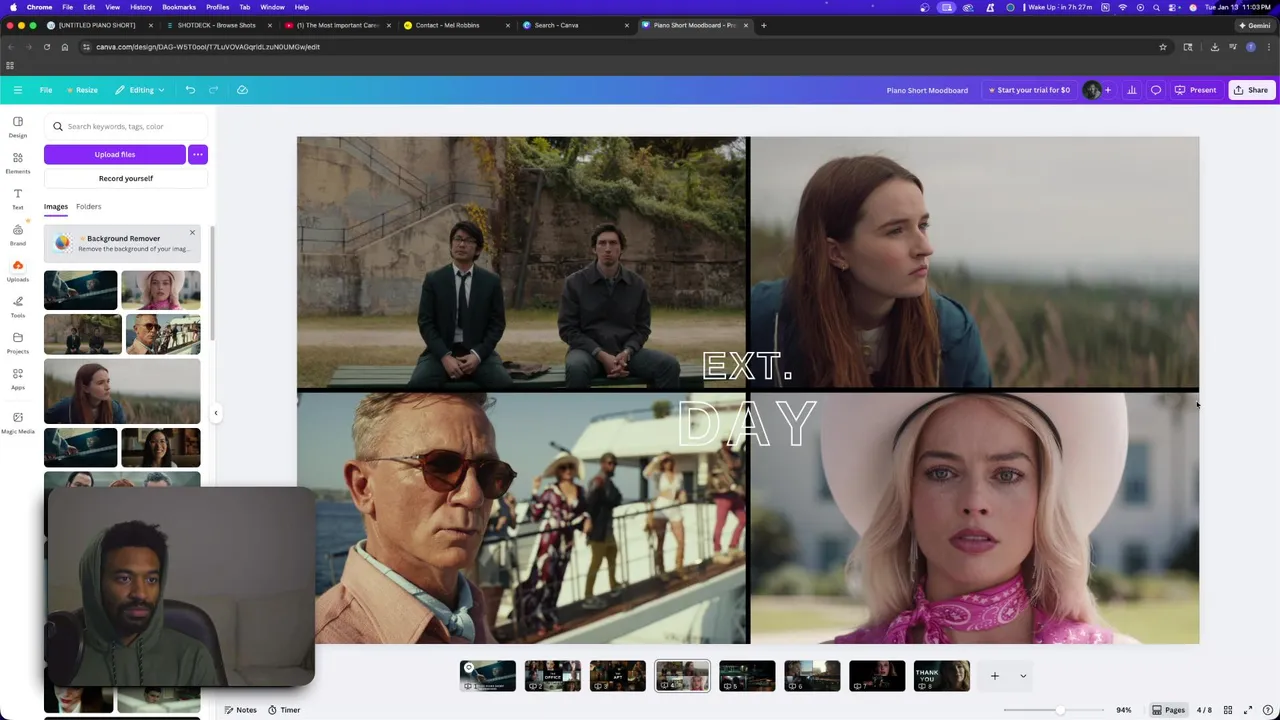The height and width of the screenshot is (720, 1280).
Task: Click the uploads search field
Action: [x=126, y=126]
